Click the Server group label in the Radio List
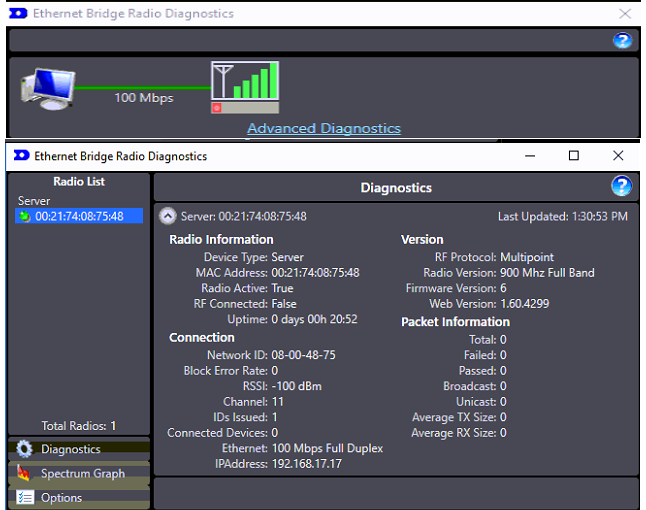The height and width of the screenshot is (510, 646). pos(33,201)
